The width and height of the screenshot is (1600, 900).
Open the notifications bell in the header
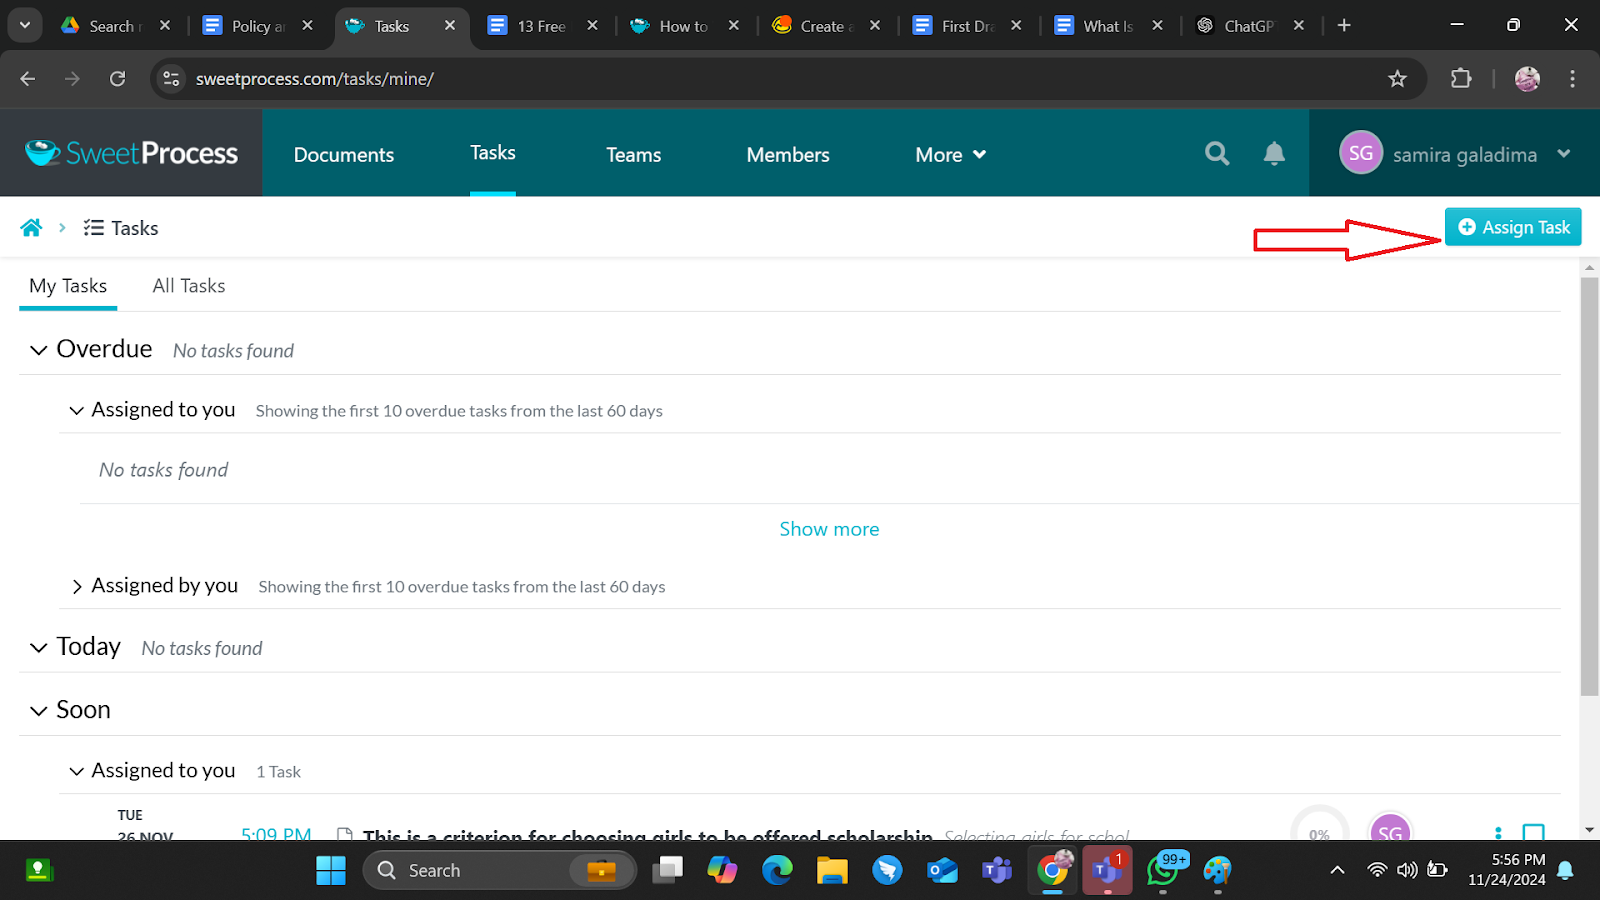(x=1274, y=153)
